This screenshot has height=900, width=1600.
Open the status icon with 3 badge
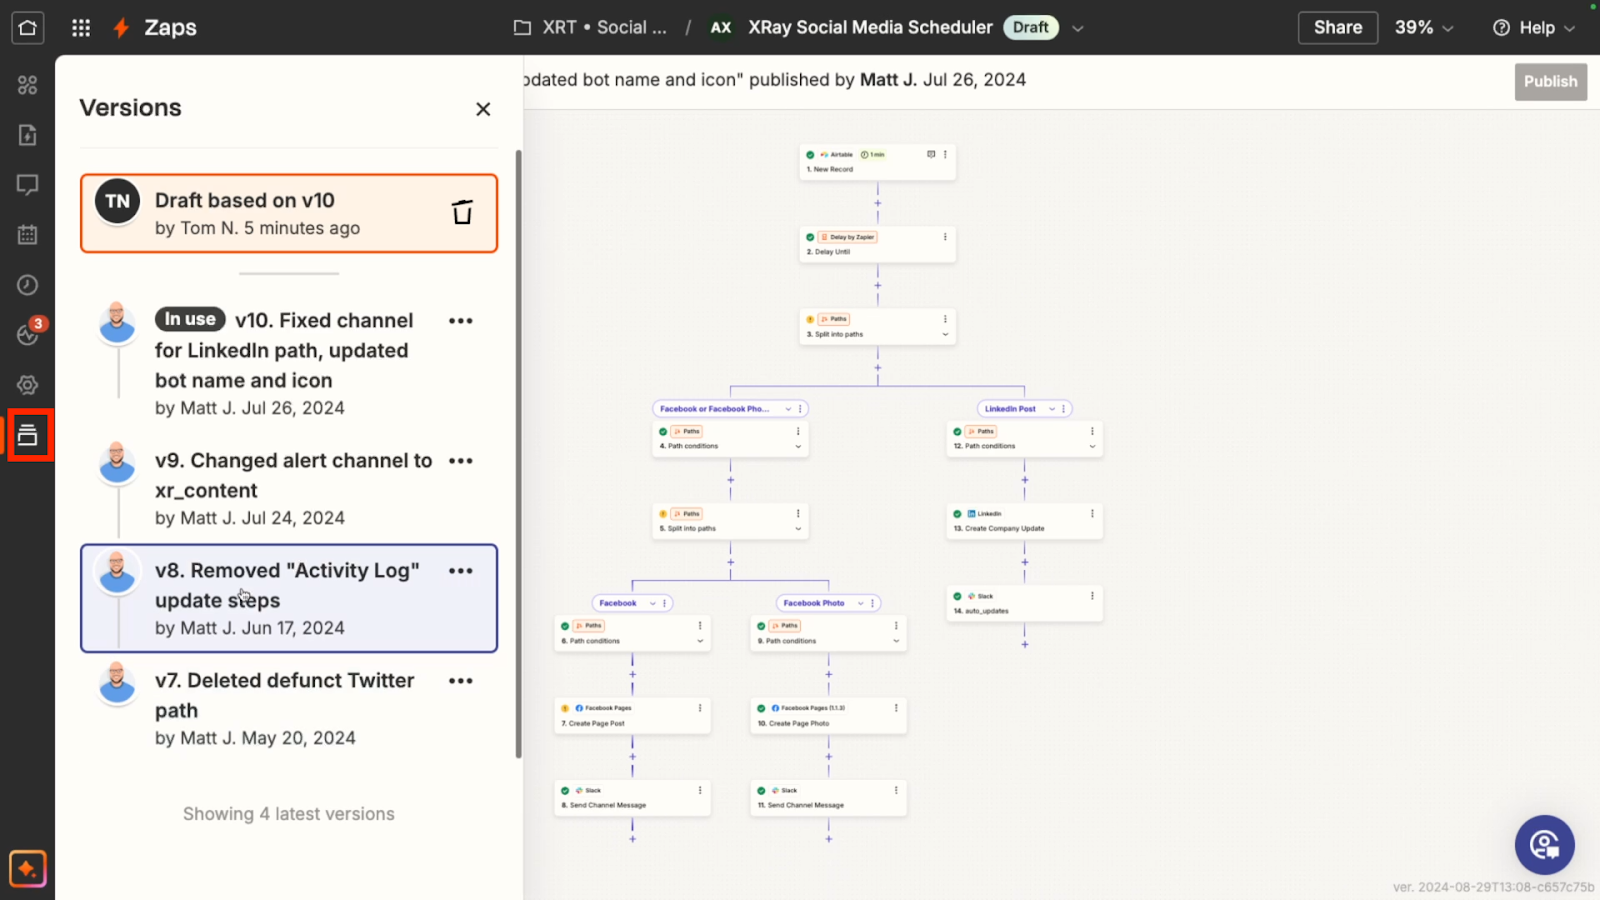tap(28, 333)
